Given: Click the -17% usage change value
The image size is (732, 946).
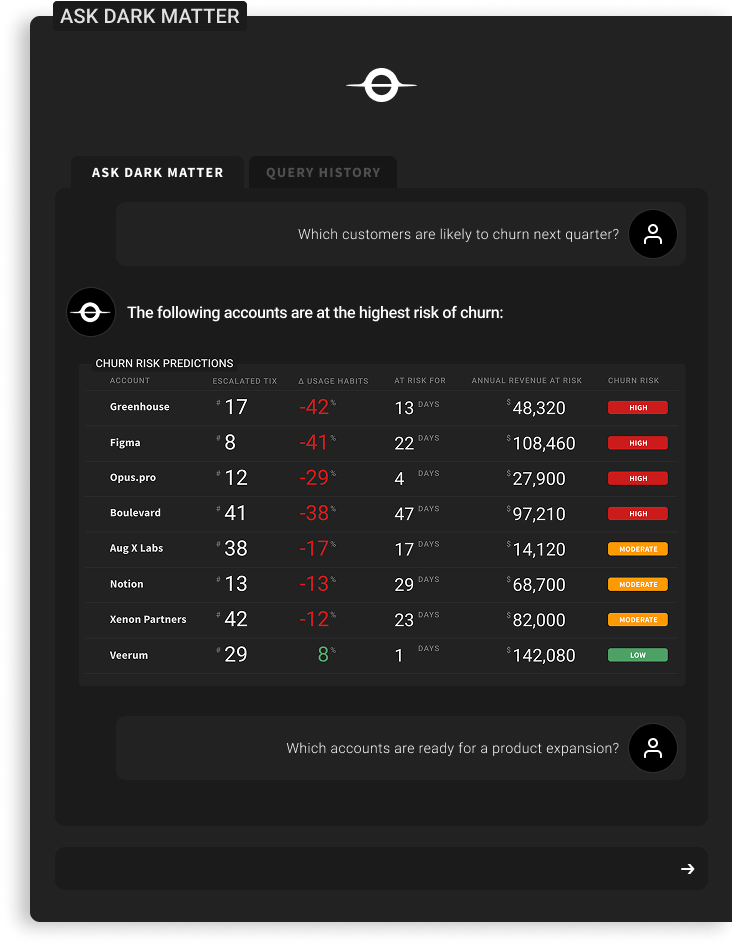Looking at the screenshot, I should pyautogui.click(x=317, y=548).
